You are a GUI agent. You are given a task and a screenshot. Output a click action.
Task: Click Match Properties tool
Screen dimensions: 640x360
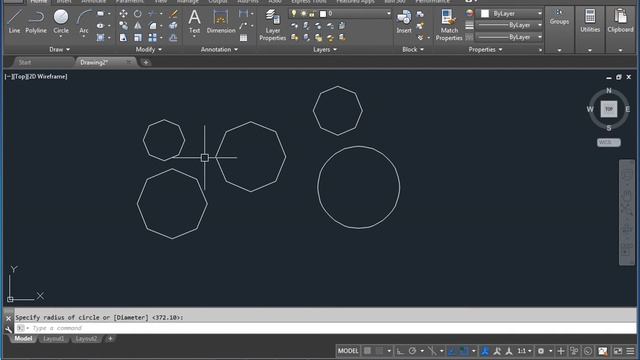[x=449, y=25]
